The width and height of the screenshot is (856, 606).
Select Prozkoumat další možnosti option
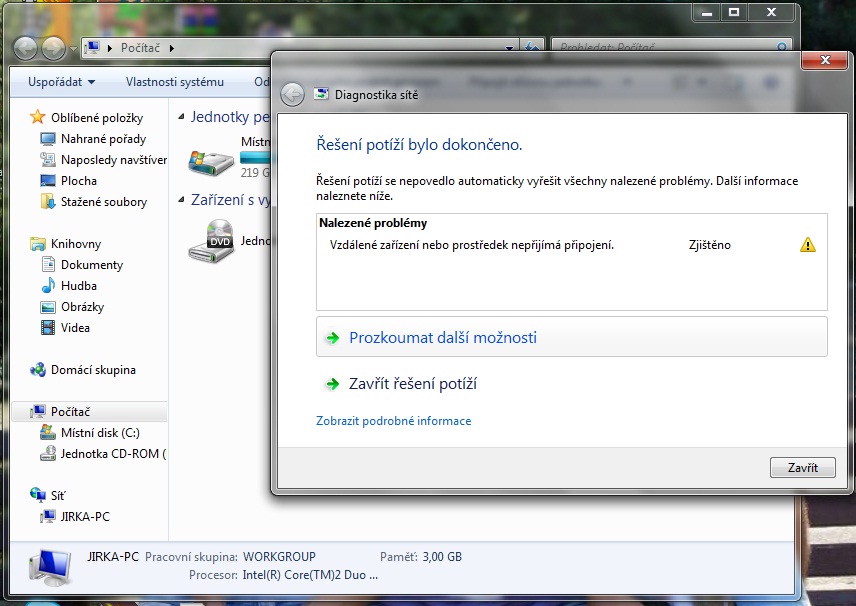442,338
